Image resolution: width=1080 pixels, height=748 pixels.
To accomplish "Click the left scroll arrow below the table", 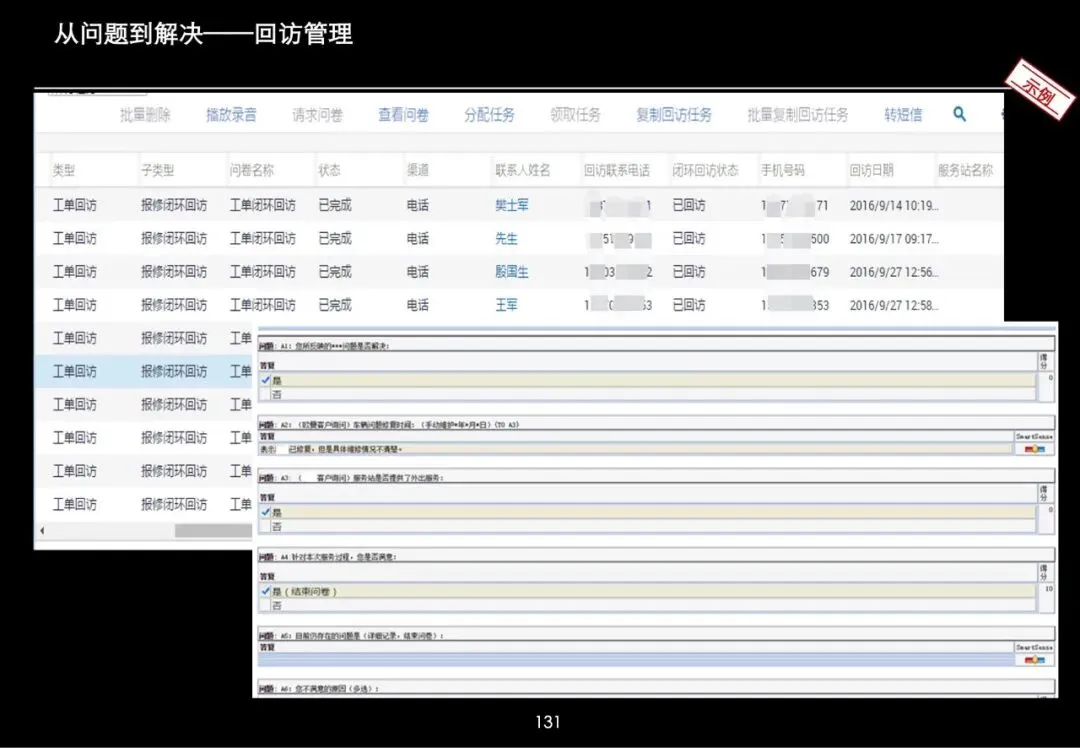I will point(43,530).
